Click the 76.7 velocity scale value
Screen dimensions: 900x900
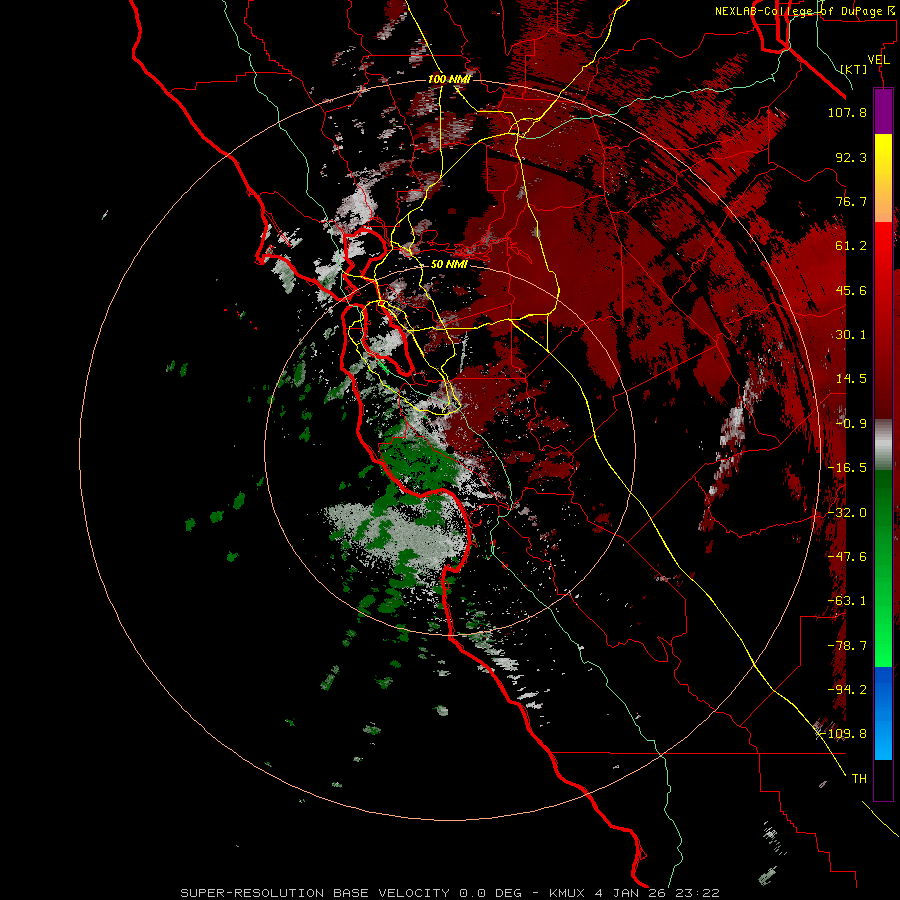coord(851,201)
